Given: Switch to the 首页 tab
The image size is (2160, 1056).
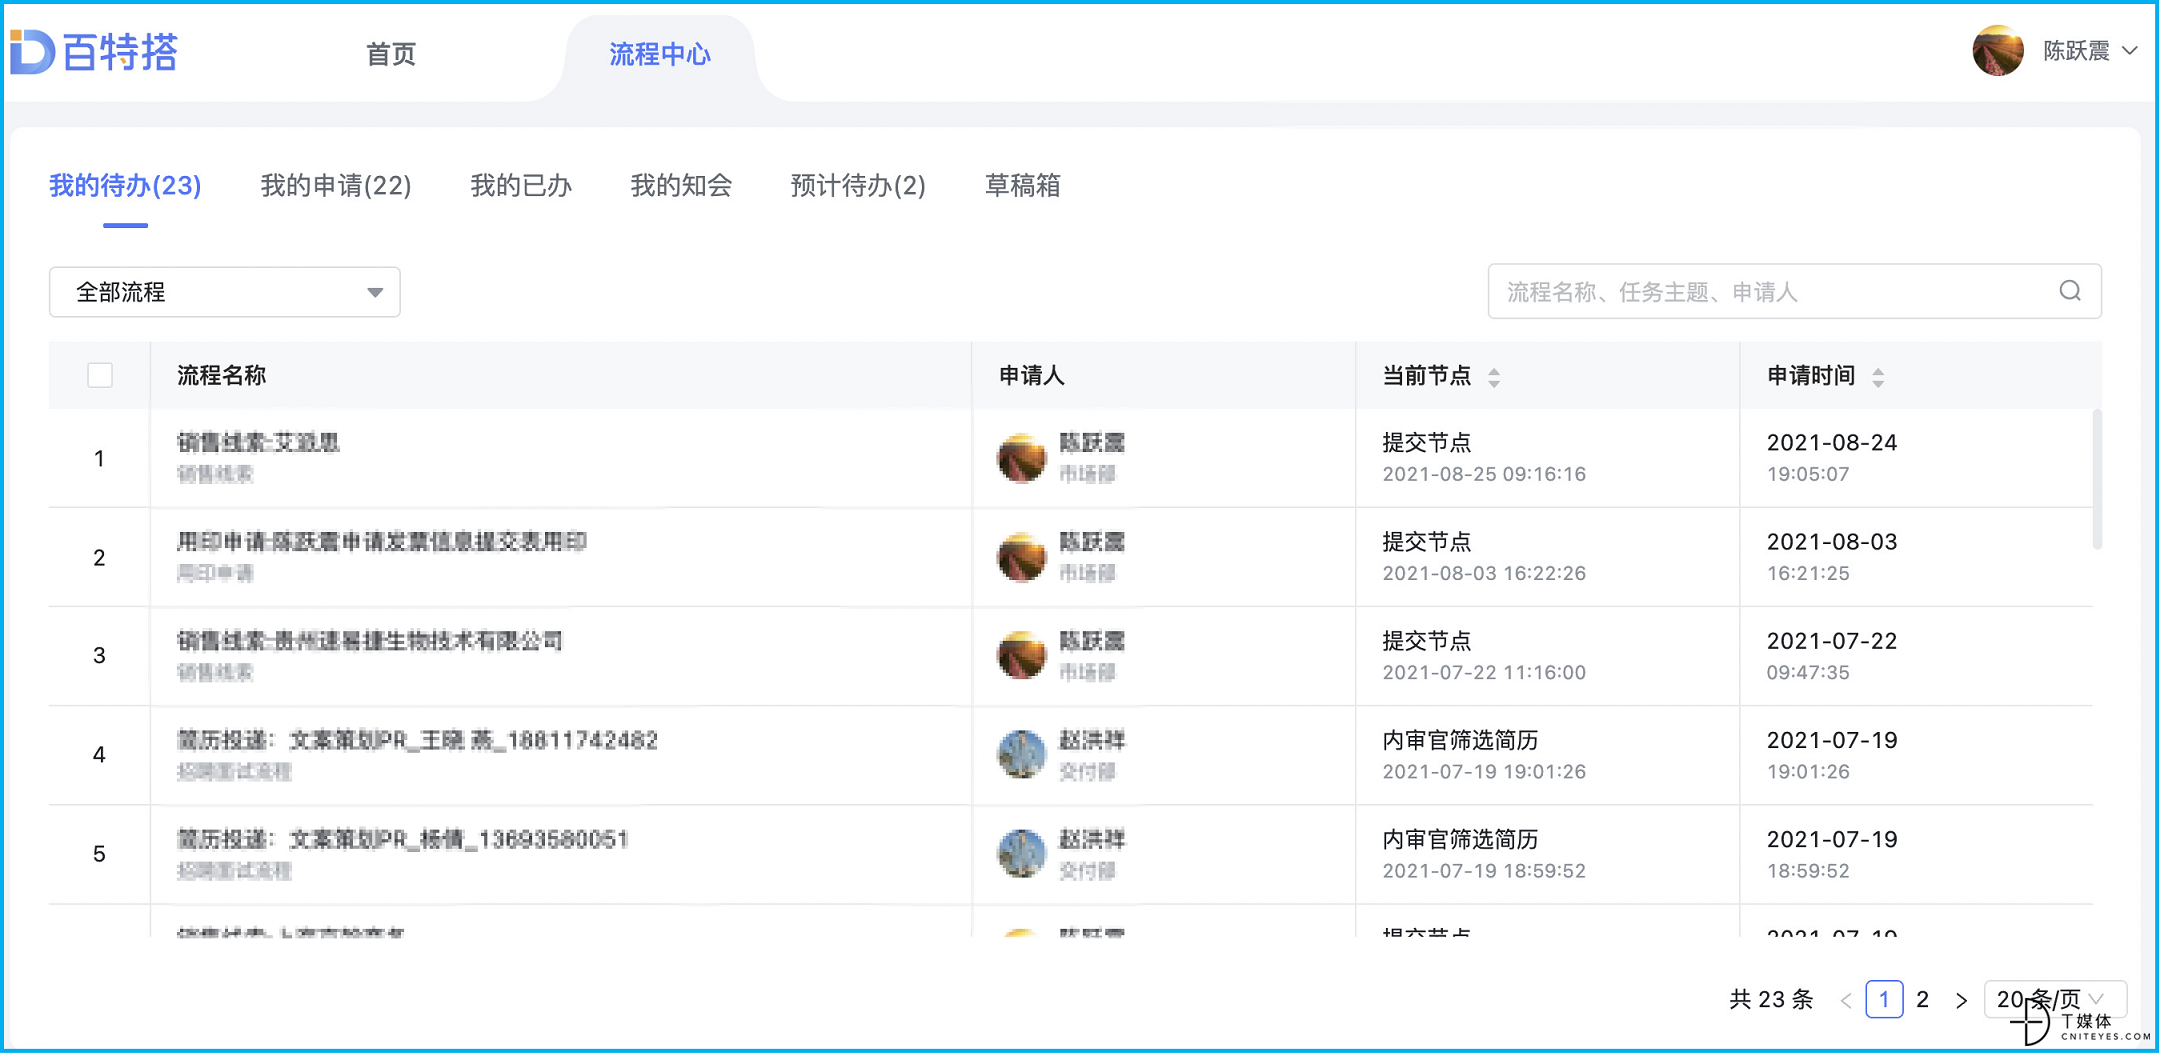Looking at the screenshot, I should click(391, 54).
